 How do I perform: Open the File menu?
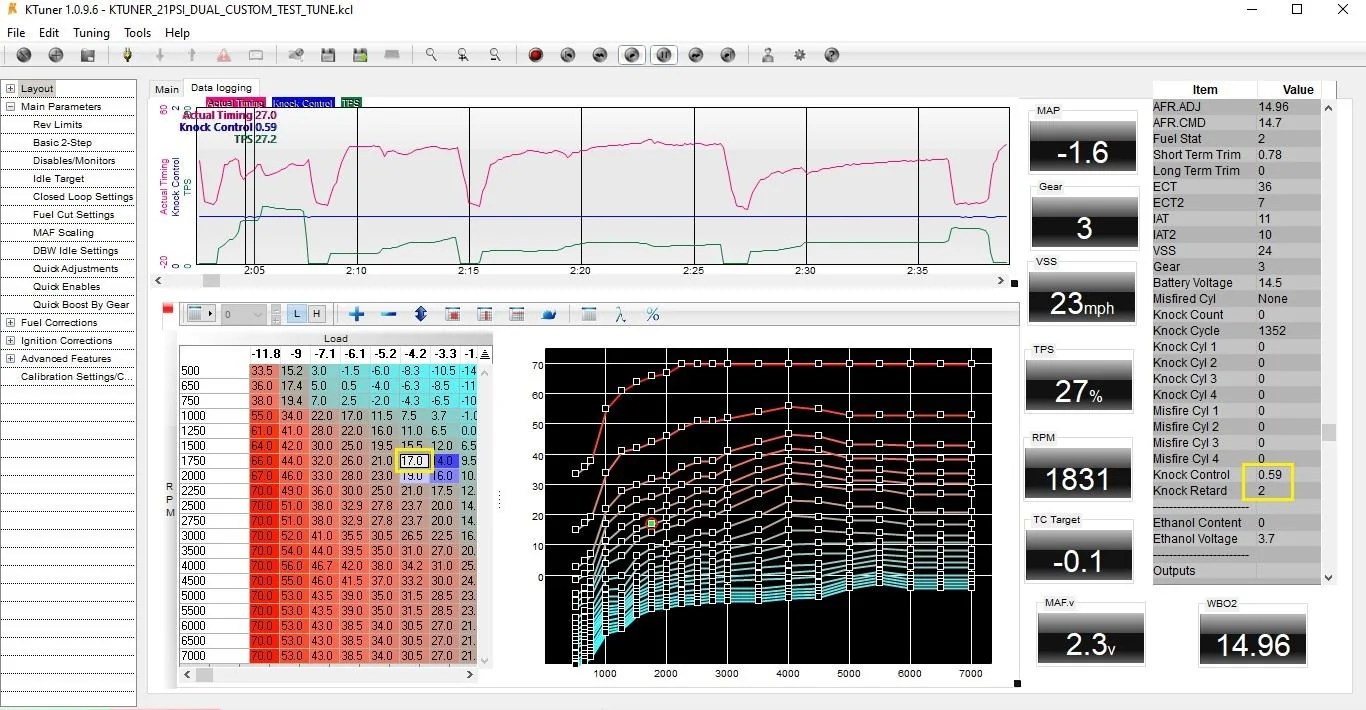click(15, 33)
